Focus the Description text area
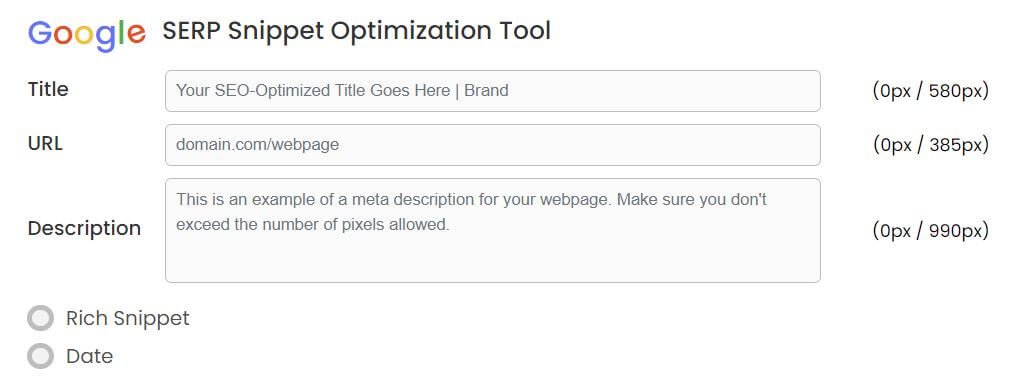This screenshot has height=383, width=1020. point(492,230)
